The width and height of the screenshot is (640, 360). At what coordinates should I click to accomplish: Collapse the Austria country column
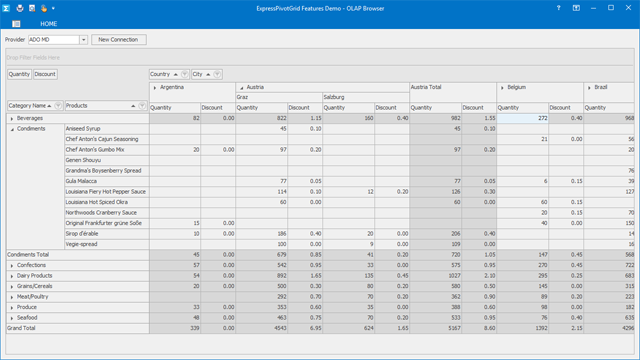click(241, 87)
